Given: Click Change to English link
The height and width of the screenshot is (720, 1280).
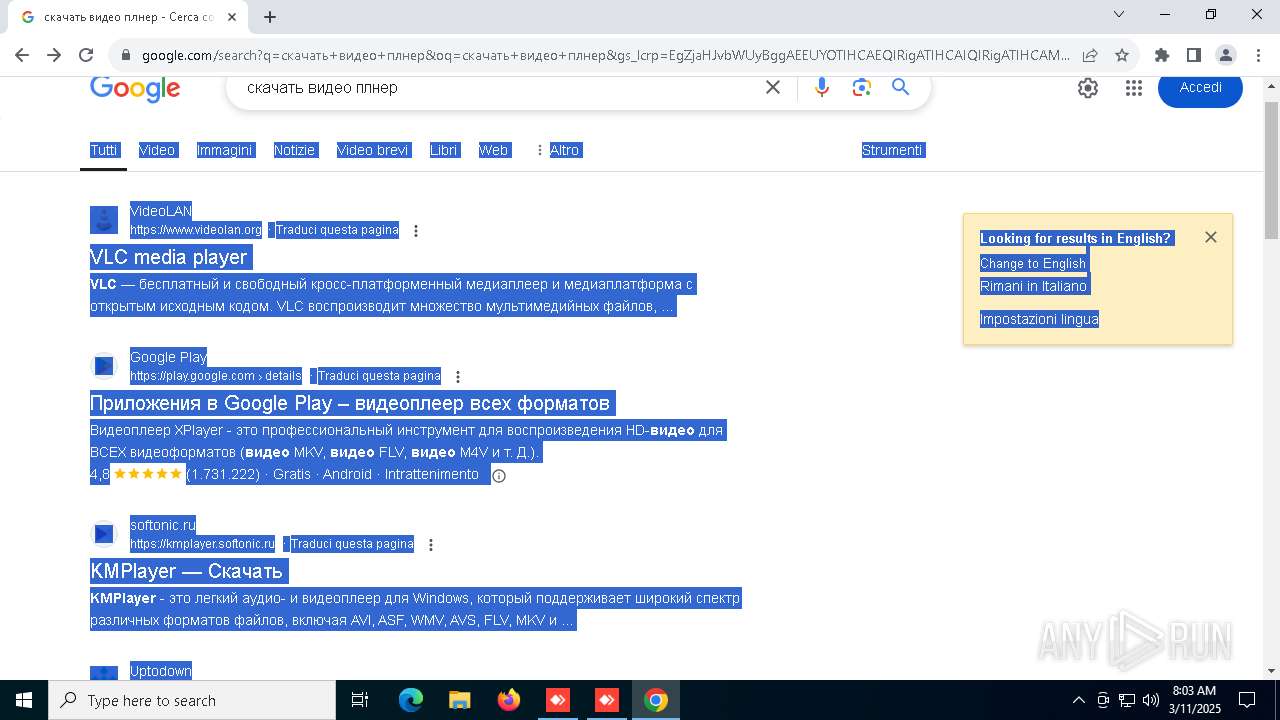Looking at the screenshot, I should [x=1033, y=264].
